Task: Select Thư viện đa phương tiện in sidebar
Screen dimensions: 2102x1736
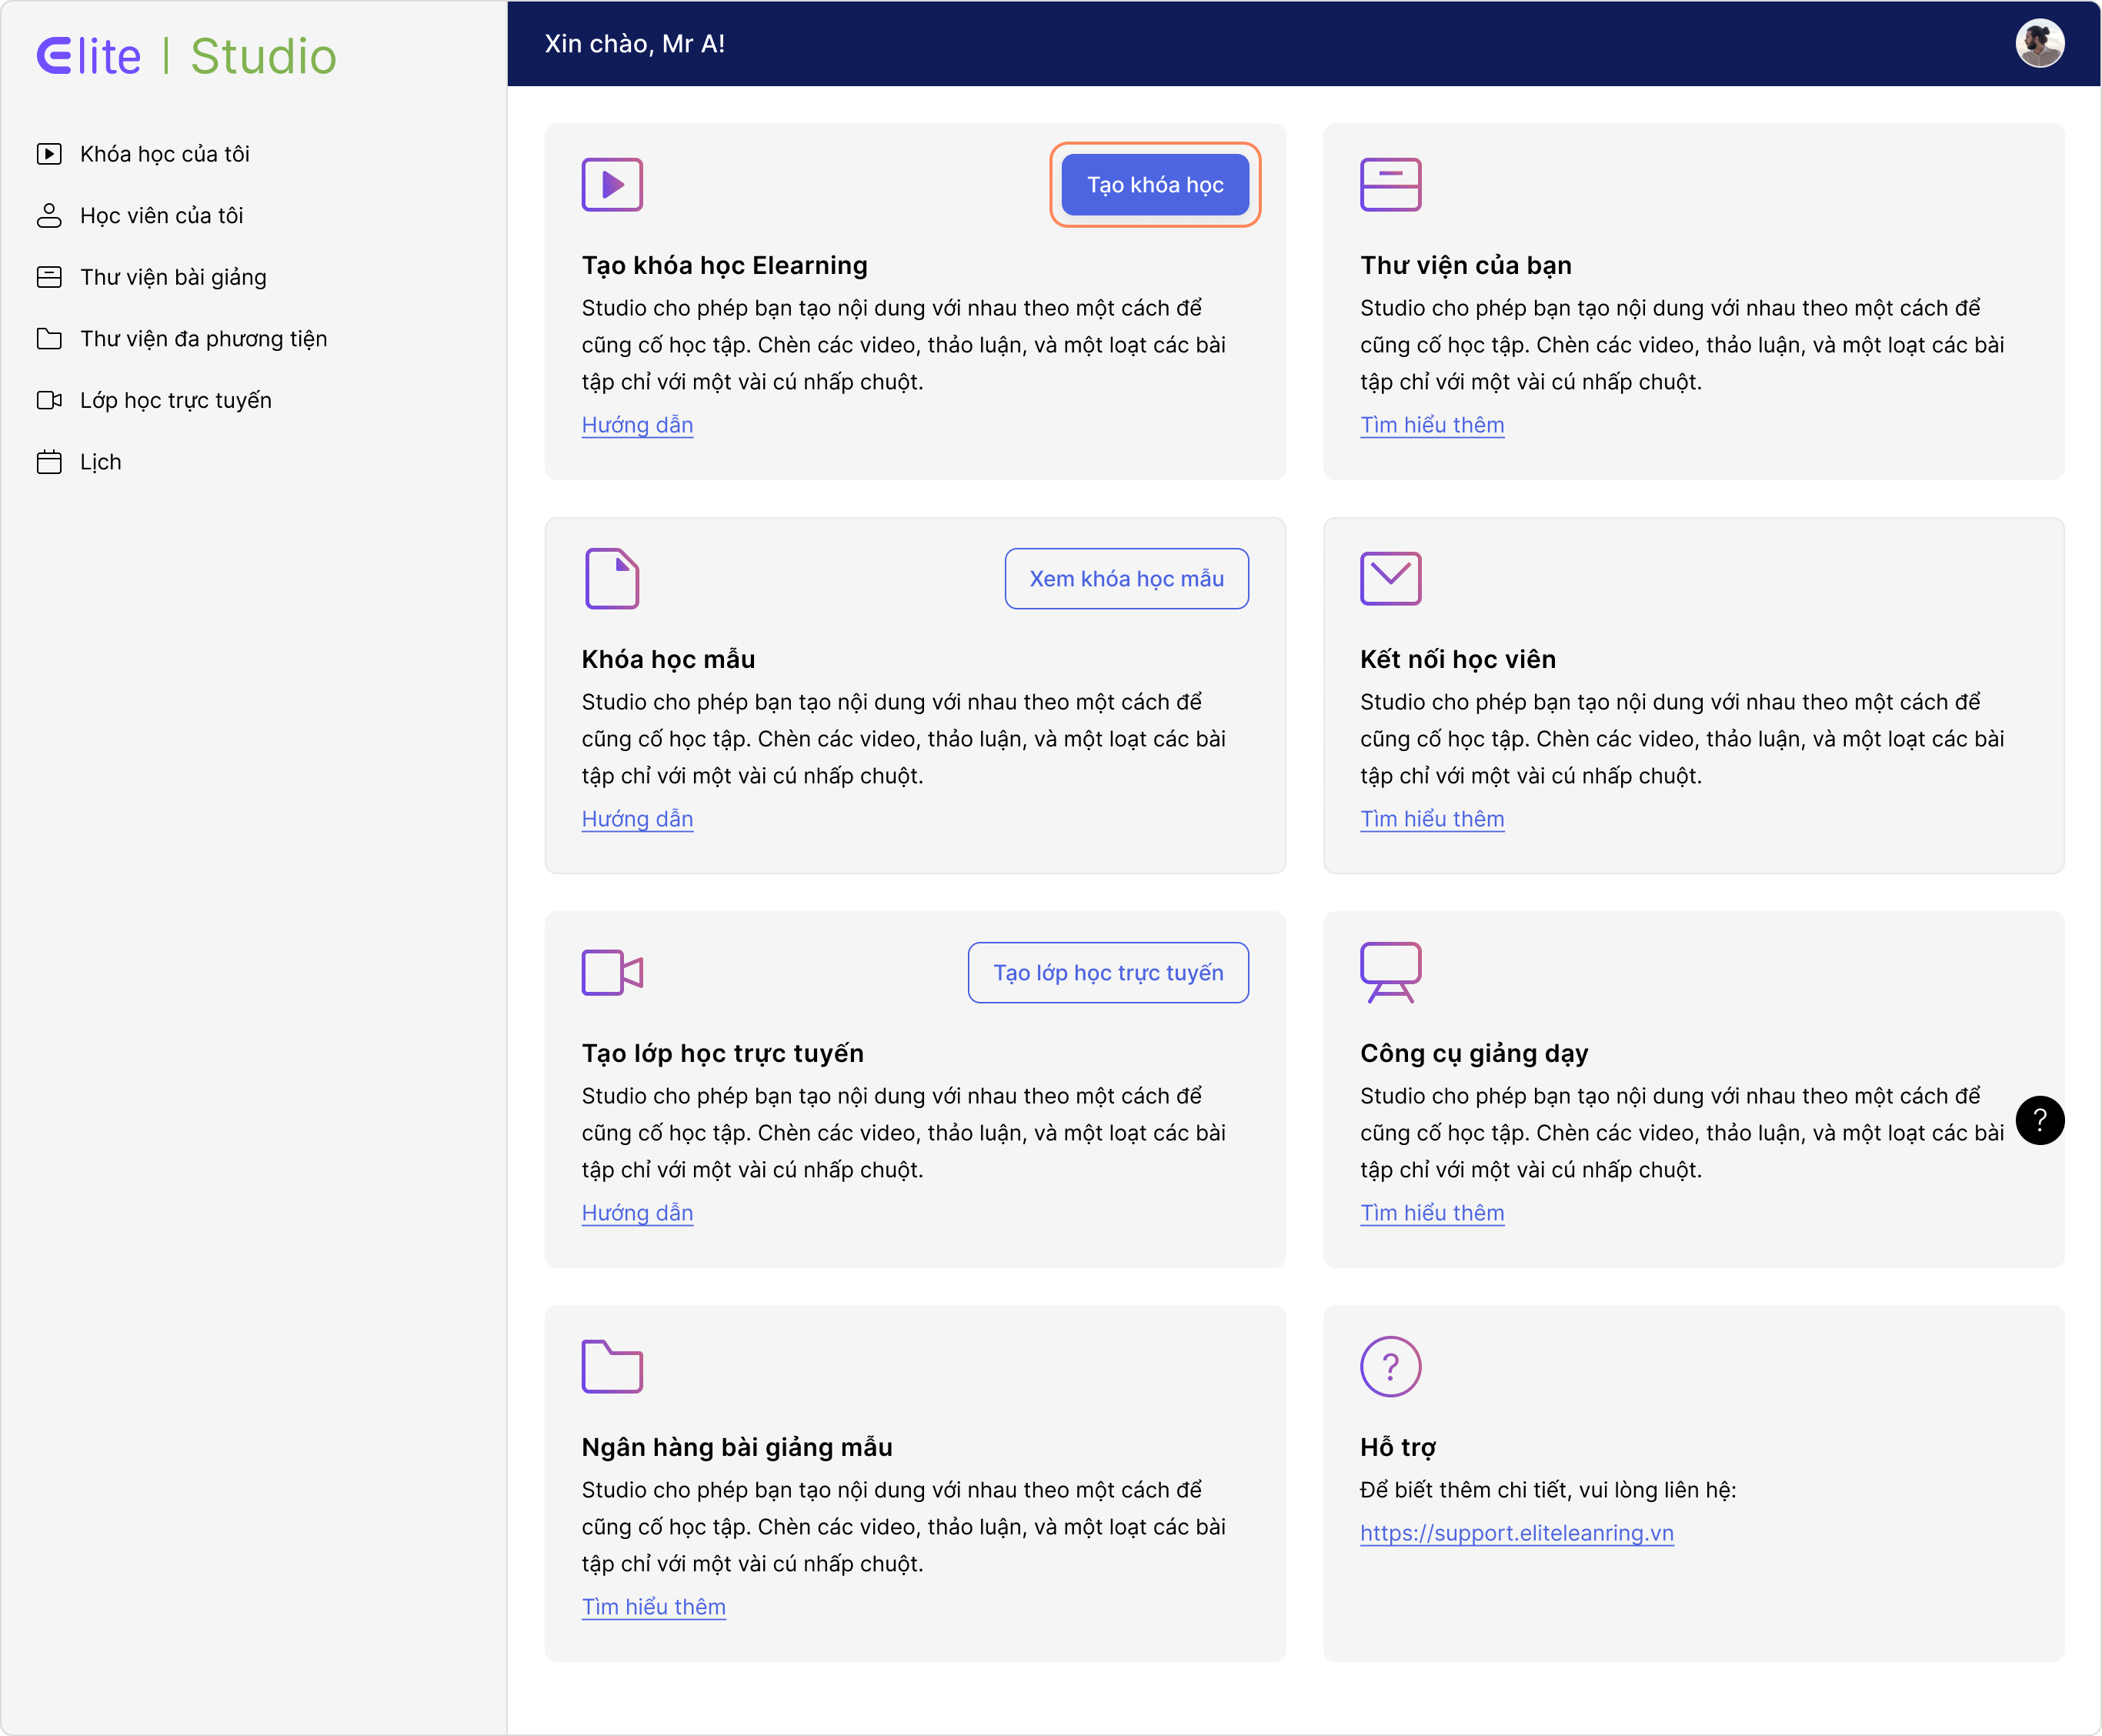Action: coord(203,339)
